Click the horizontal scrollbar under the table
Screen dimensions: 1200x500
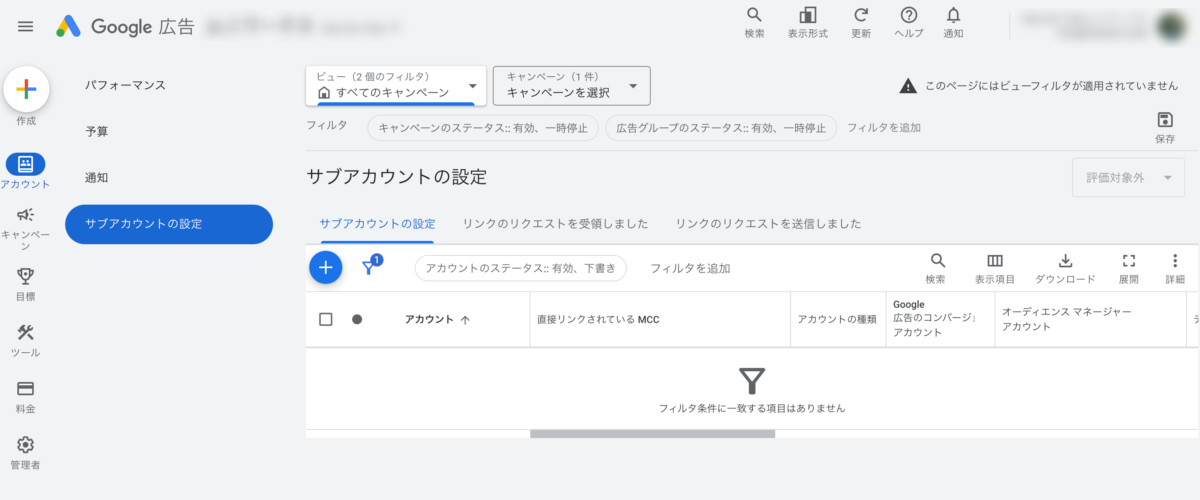coord(652,434)
